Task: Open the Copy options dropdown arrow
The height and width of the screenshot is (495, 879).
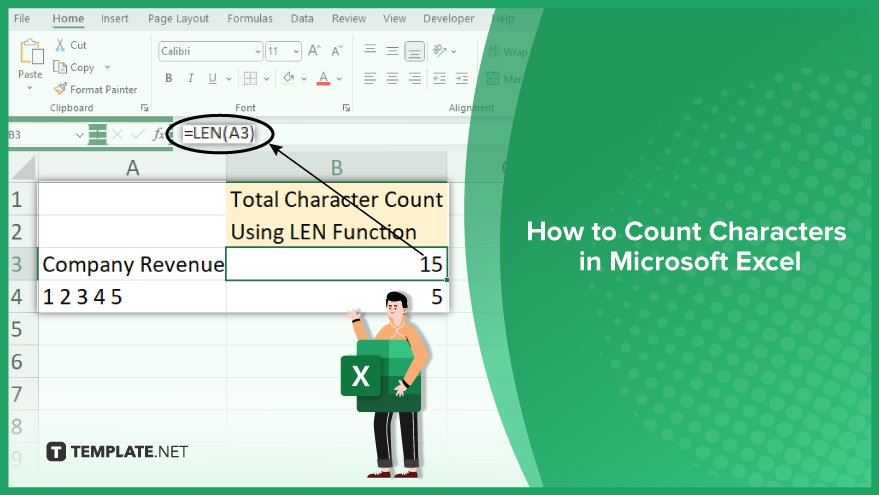Action: pos(107,67)
